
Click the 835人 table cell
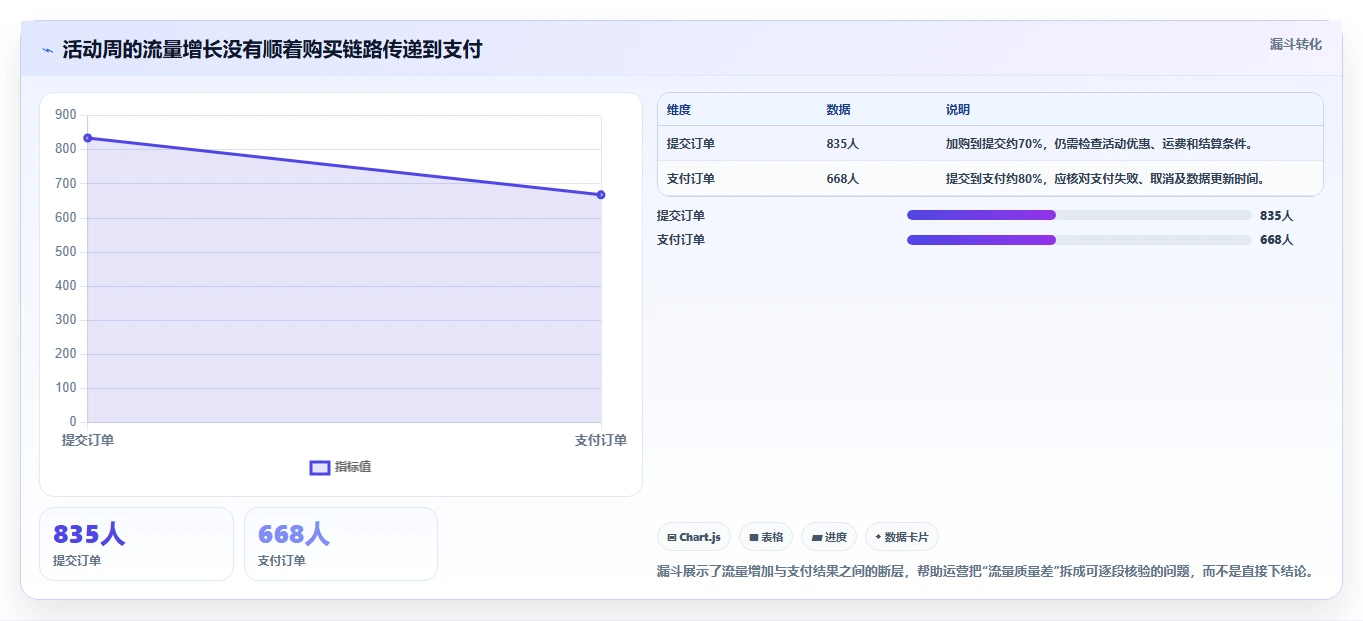[x=842, y=144]
